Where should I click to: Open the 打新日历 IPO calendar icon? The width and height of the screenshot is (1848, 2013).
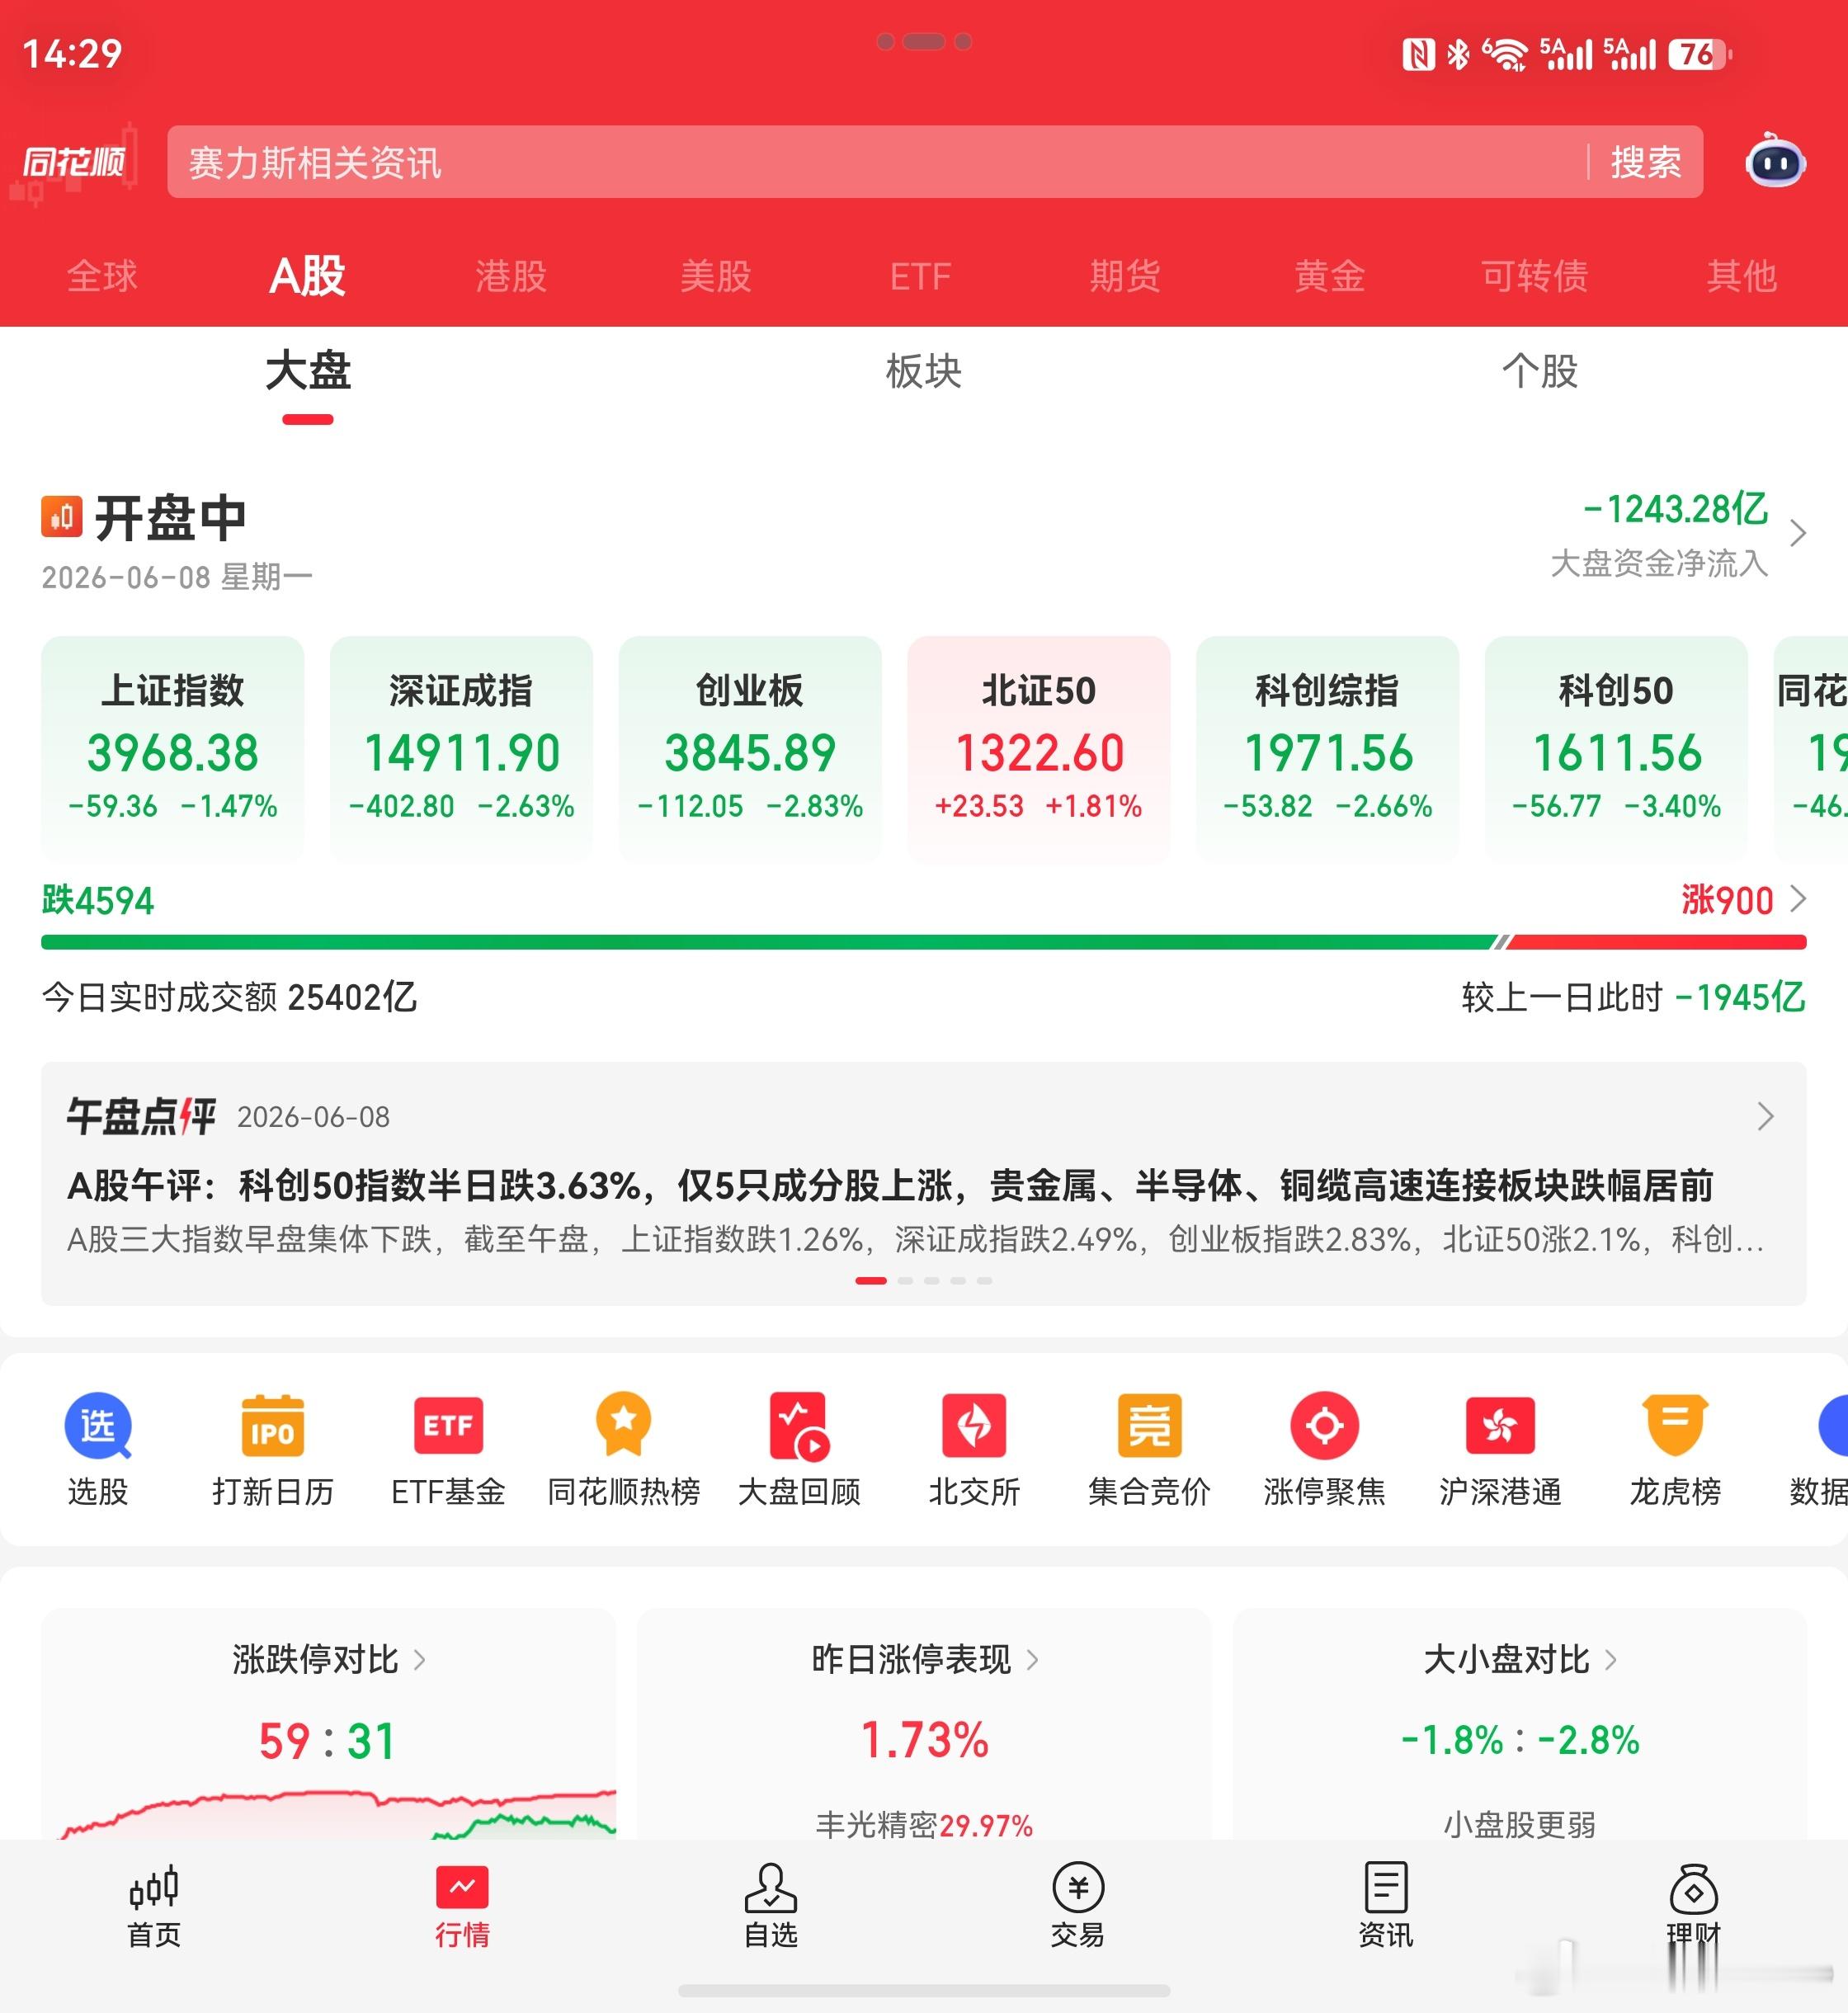point(273,1426)
